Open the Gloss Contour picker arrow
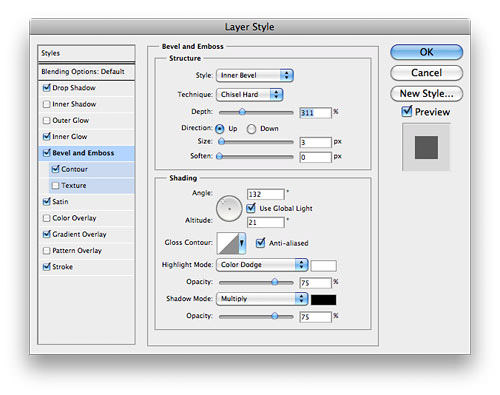 [242, 243]
